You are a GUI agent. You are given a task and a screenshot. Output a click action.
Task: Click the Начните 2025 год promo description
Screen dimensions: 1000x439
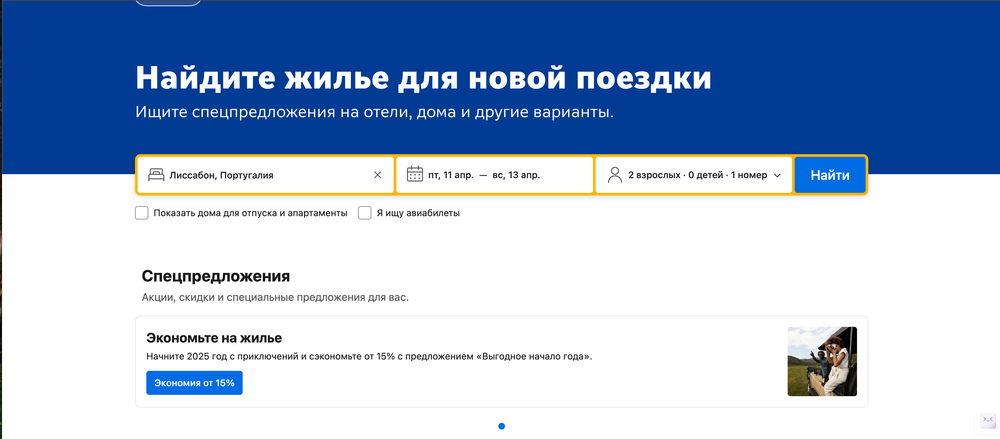(x=369, y=356)
